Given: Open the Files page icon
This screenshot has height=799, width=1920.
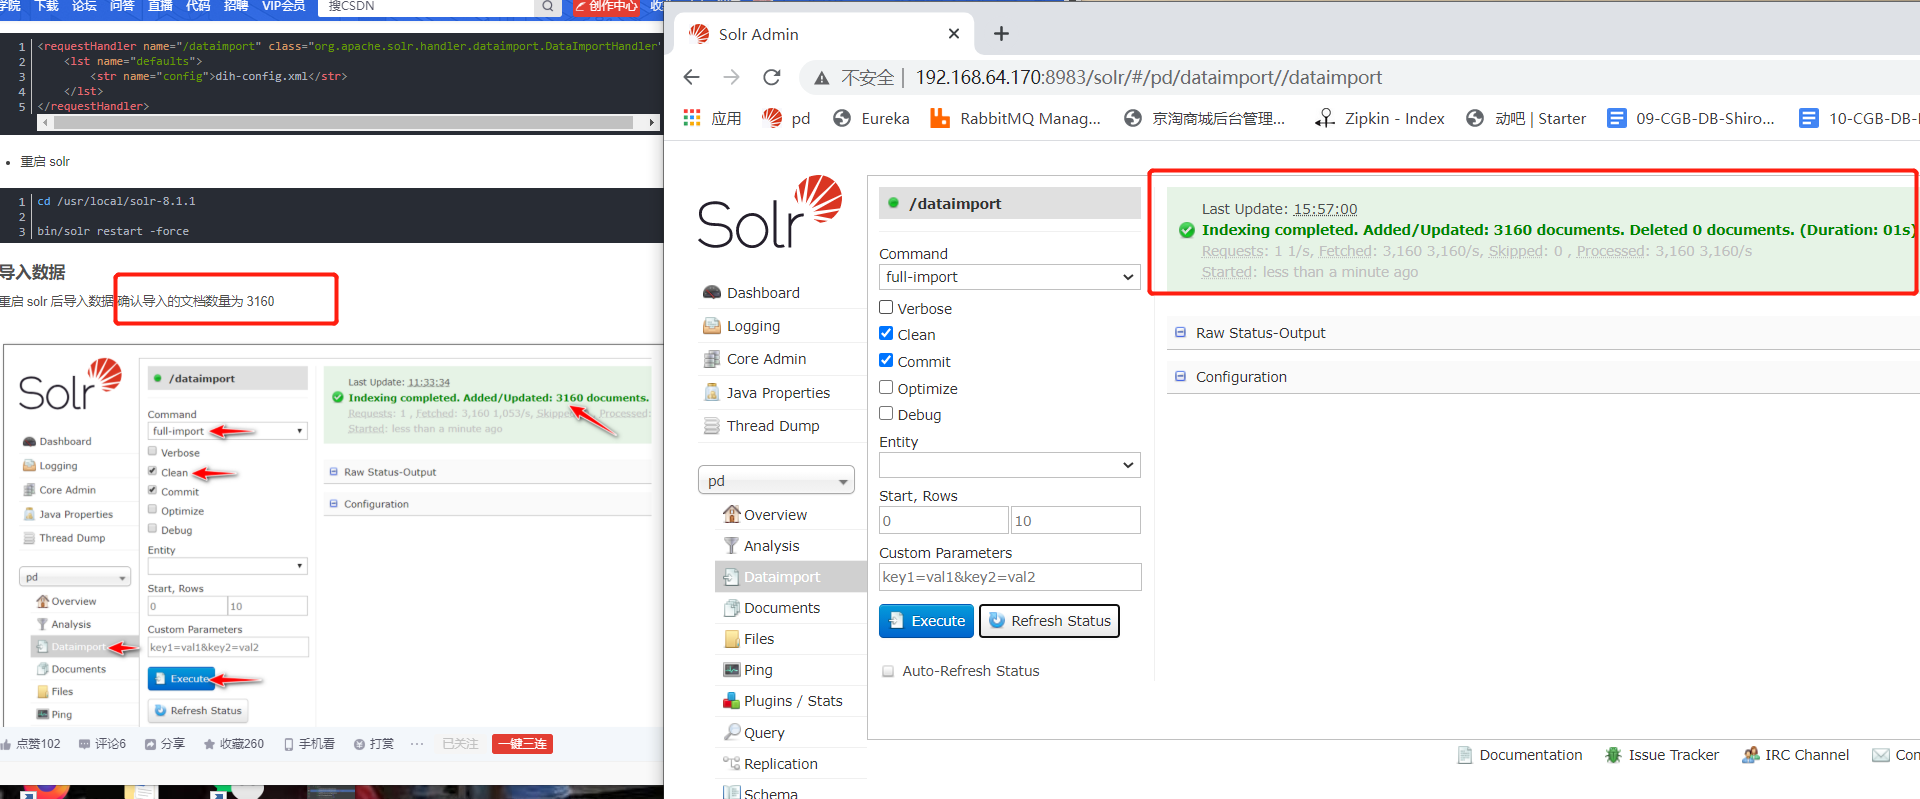Looking at the screenshot, I should pyautogui.click(x=732, y=639).
